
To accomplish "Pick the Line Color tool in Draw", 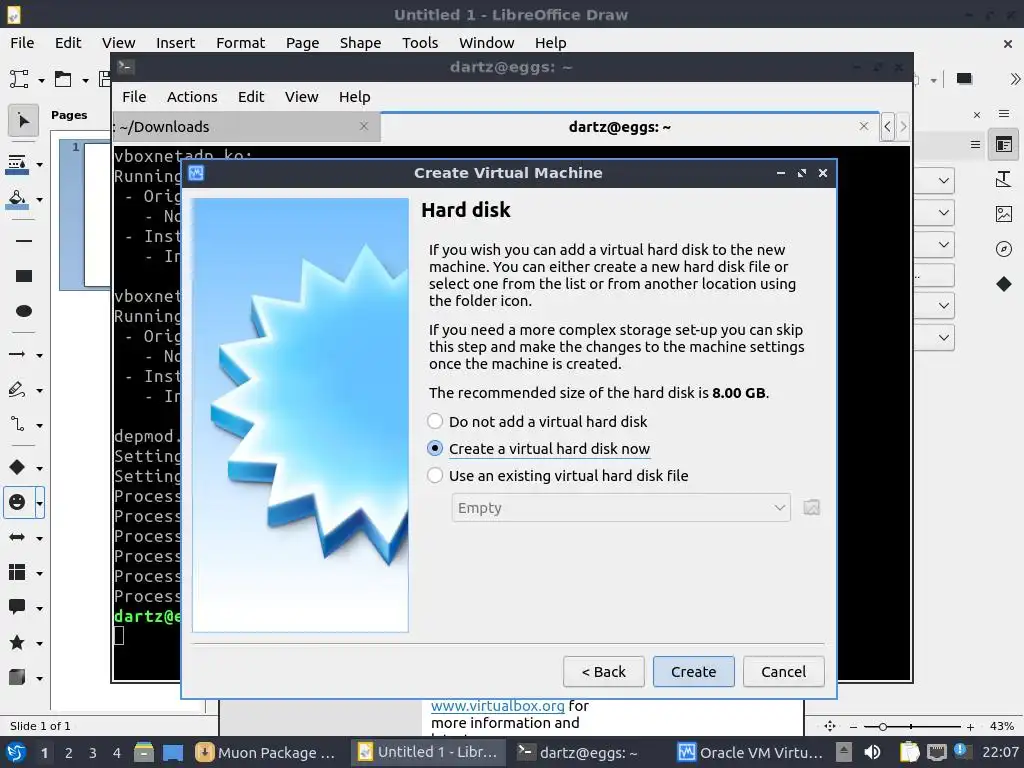I will pos(18,165).
